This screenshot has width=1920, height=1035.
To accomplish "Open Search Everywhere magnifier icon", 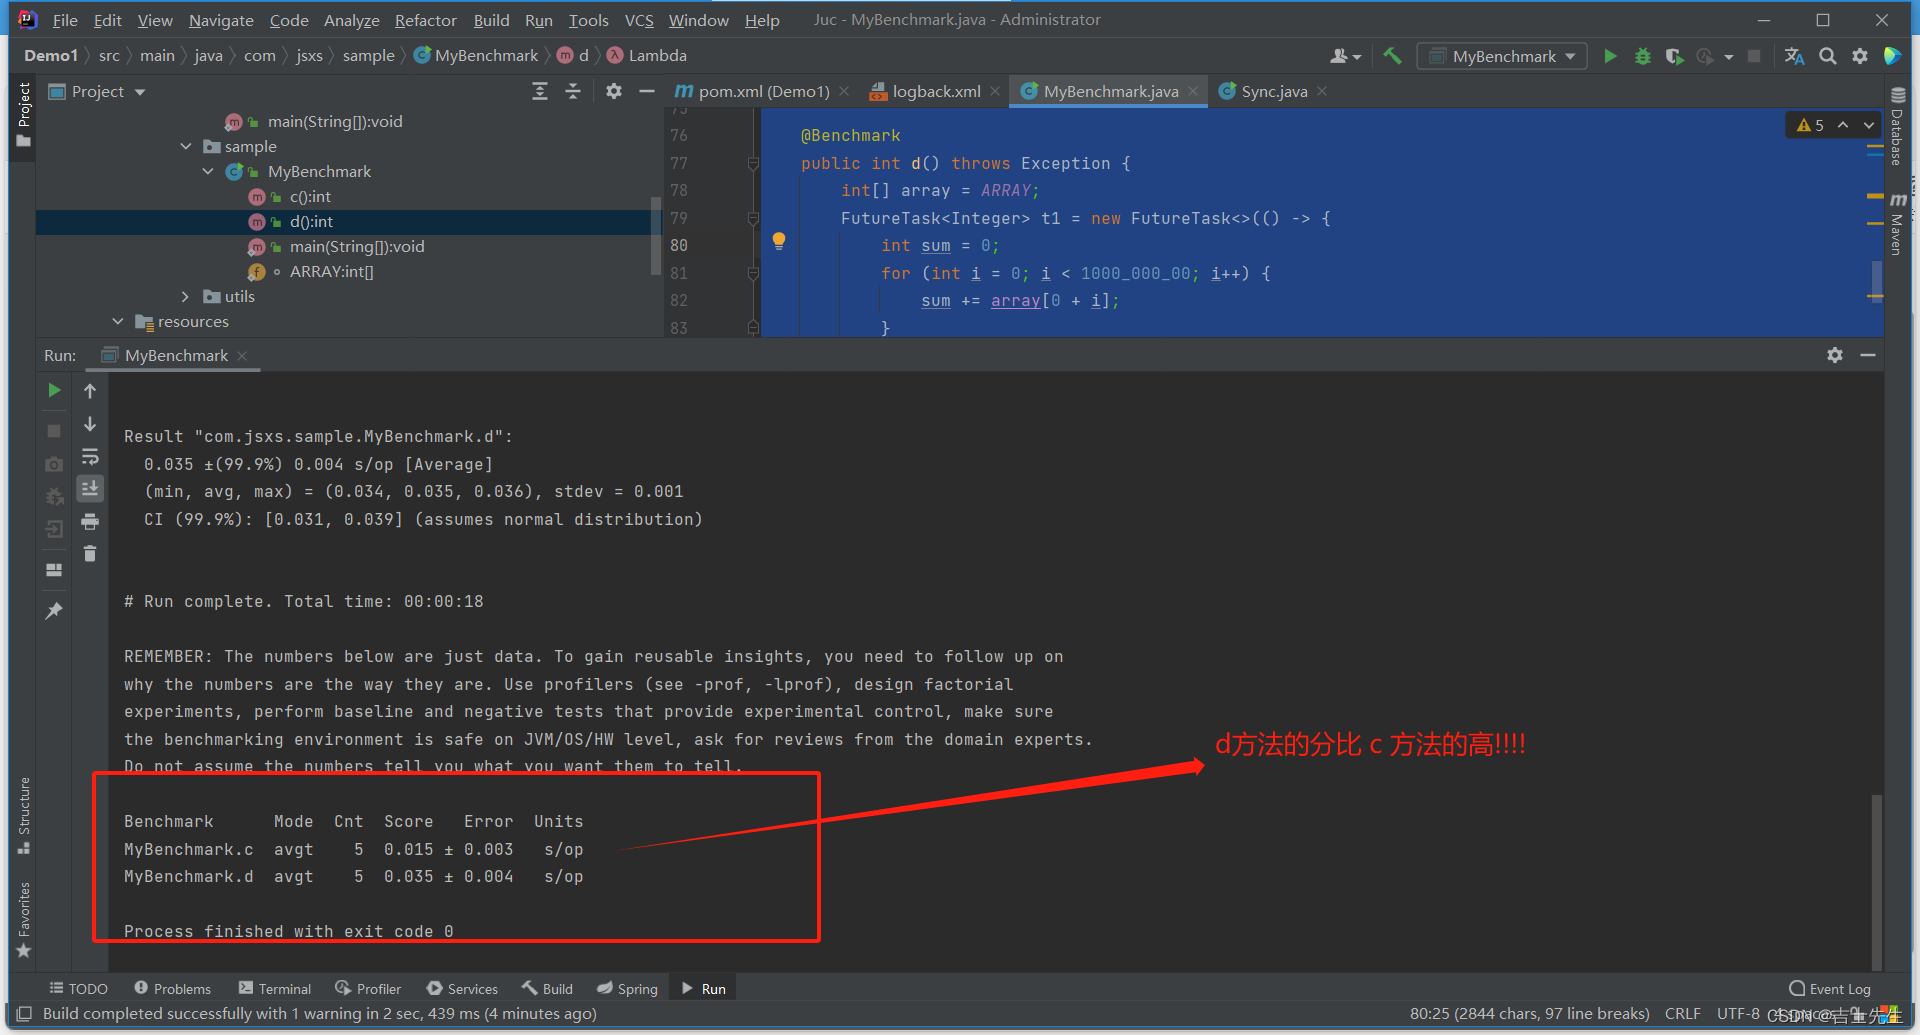I will (1827, 56).
